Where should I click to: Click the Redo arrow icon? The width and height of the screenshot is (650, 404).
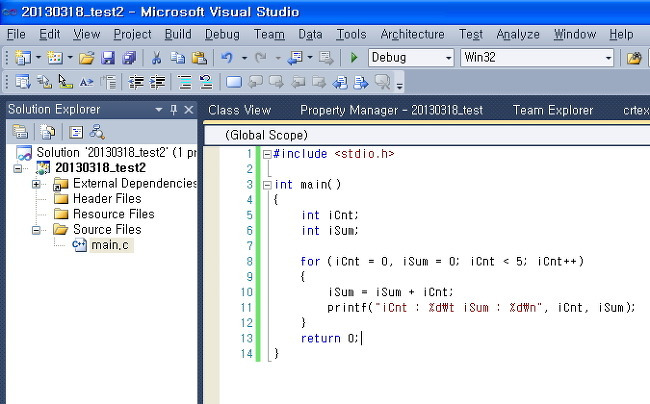[261, 58]
